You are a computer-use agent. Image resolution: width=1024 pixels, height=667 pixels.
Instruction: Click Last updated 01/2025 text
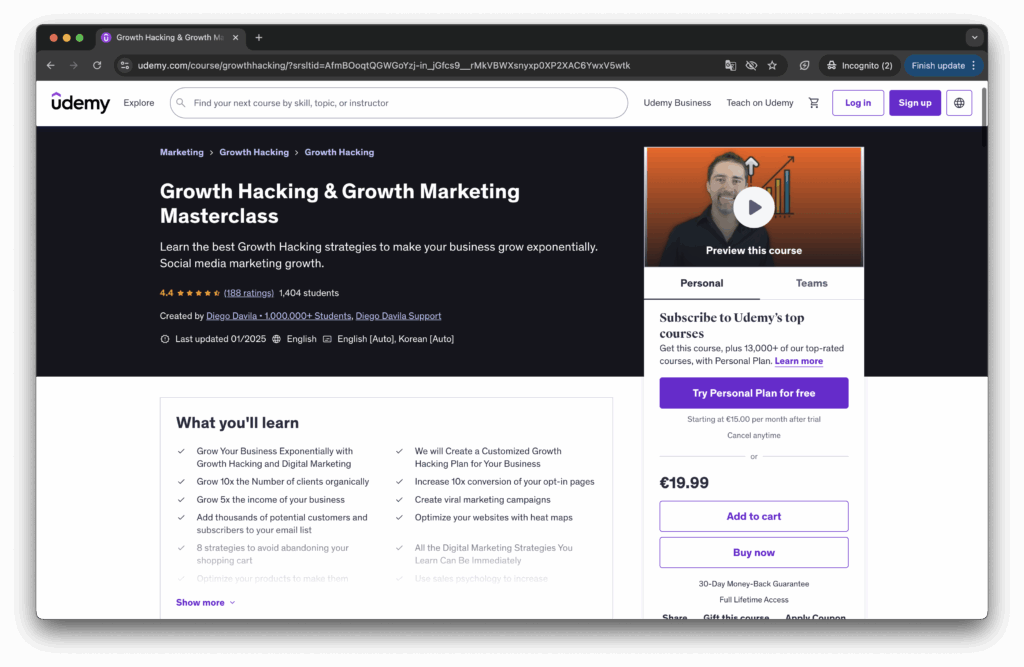click(221, 338)
